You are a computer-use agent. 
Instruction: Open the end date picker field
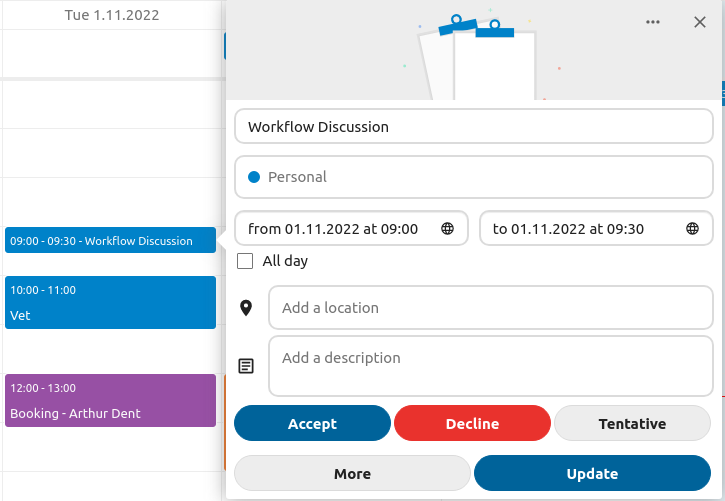pos(580,229)
